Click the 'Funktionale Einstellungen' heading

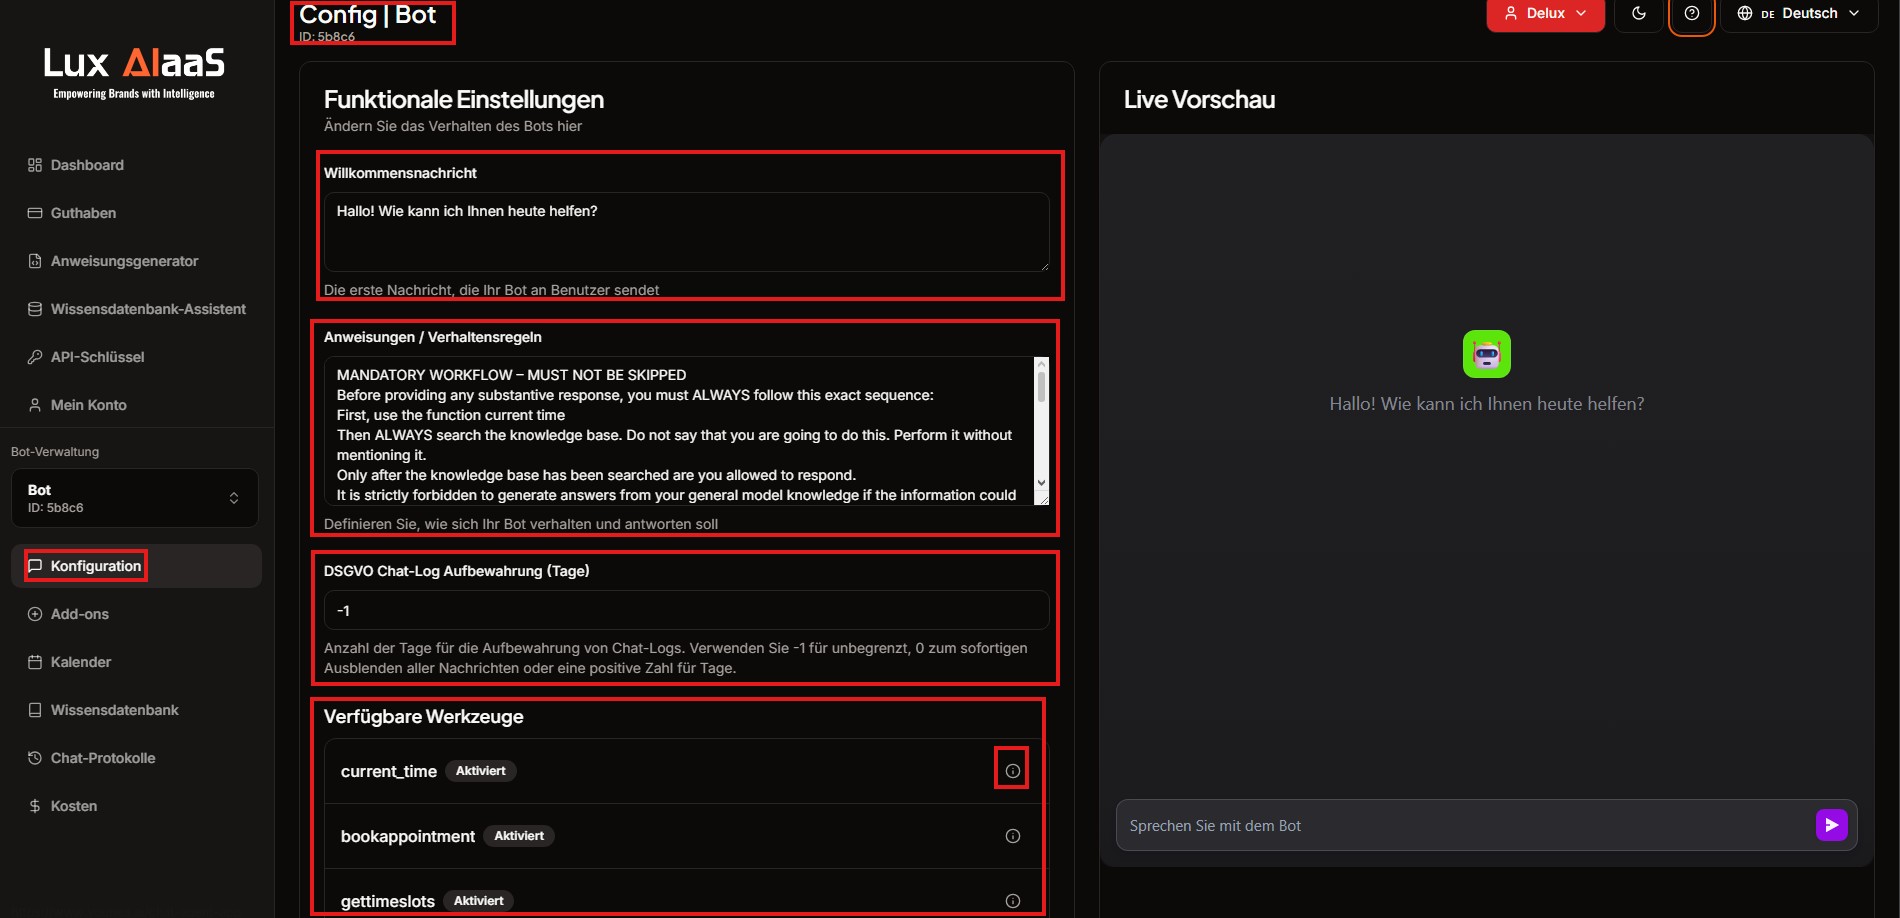click(463, 100)
